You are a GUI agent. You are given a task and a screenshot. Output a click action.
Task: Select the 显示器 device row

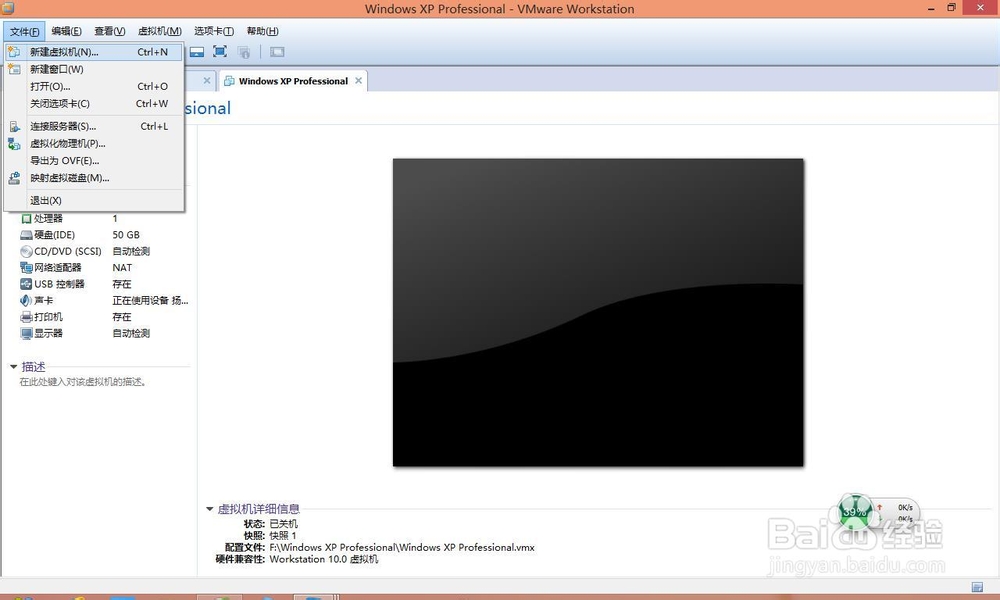[105, 333]
